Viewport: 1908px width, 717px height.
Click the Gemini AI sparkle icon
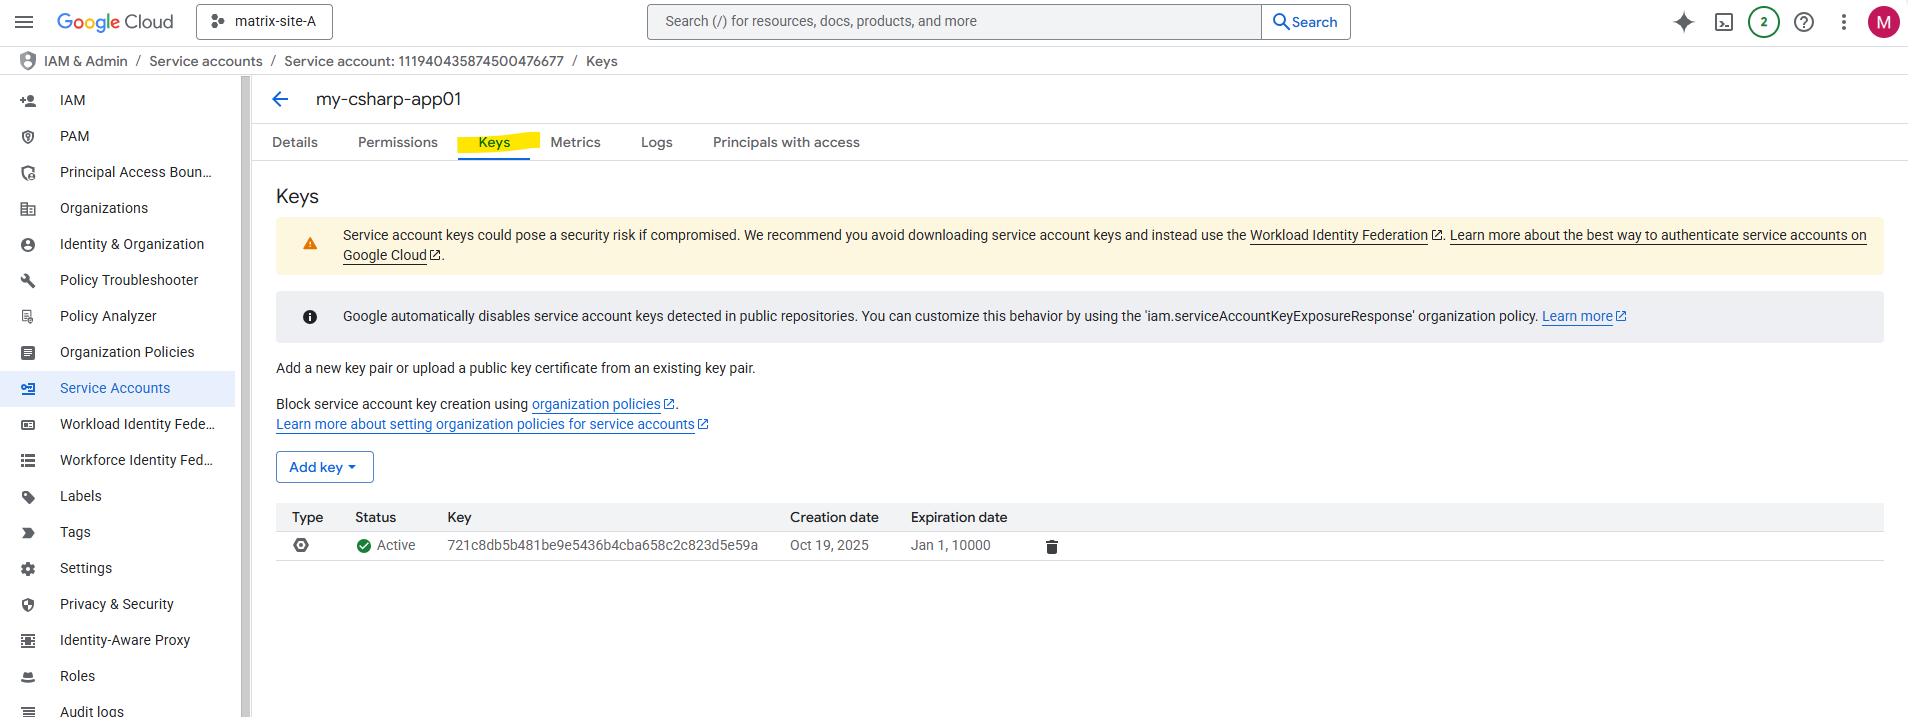click(1684, 22)
